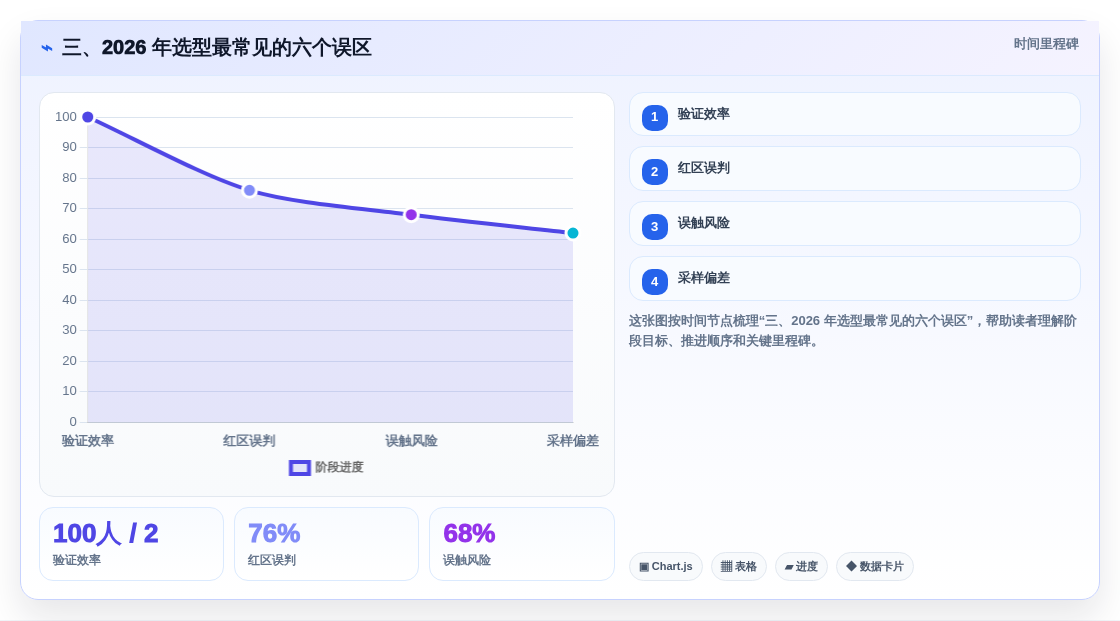Click the 数据卡片 tag chip
Screen dimensions: 1120x621
pyautogui.click(x=875, y=567)
